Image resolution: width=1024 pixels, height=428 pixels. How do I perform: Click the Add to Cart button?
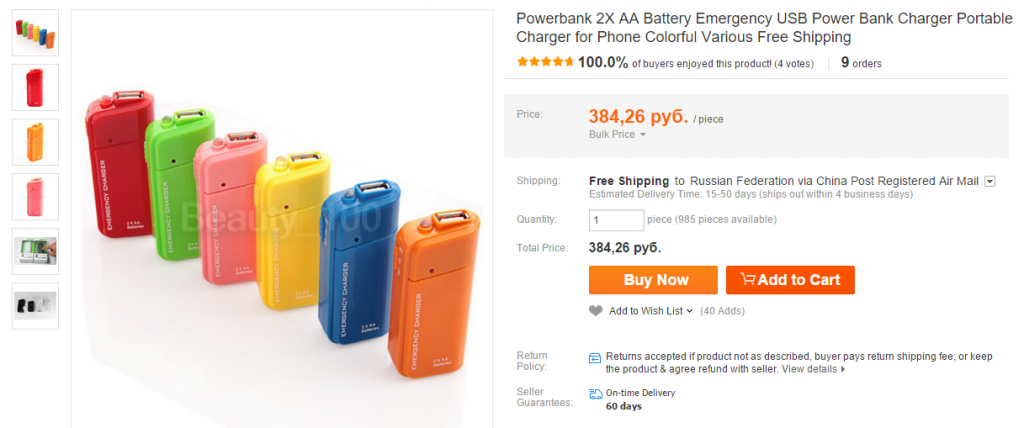[x=790, y=280]
